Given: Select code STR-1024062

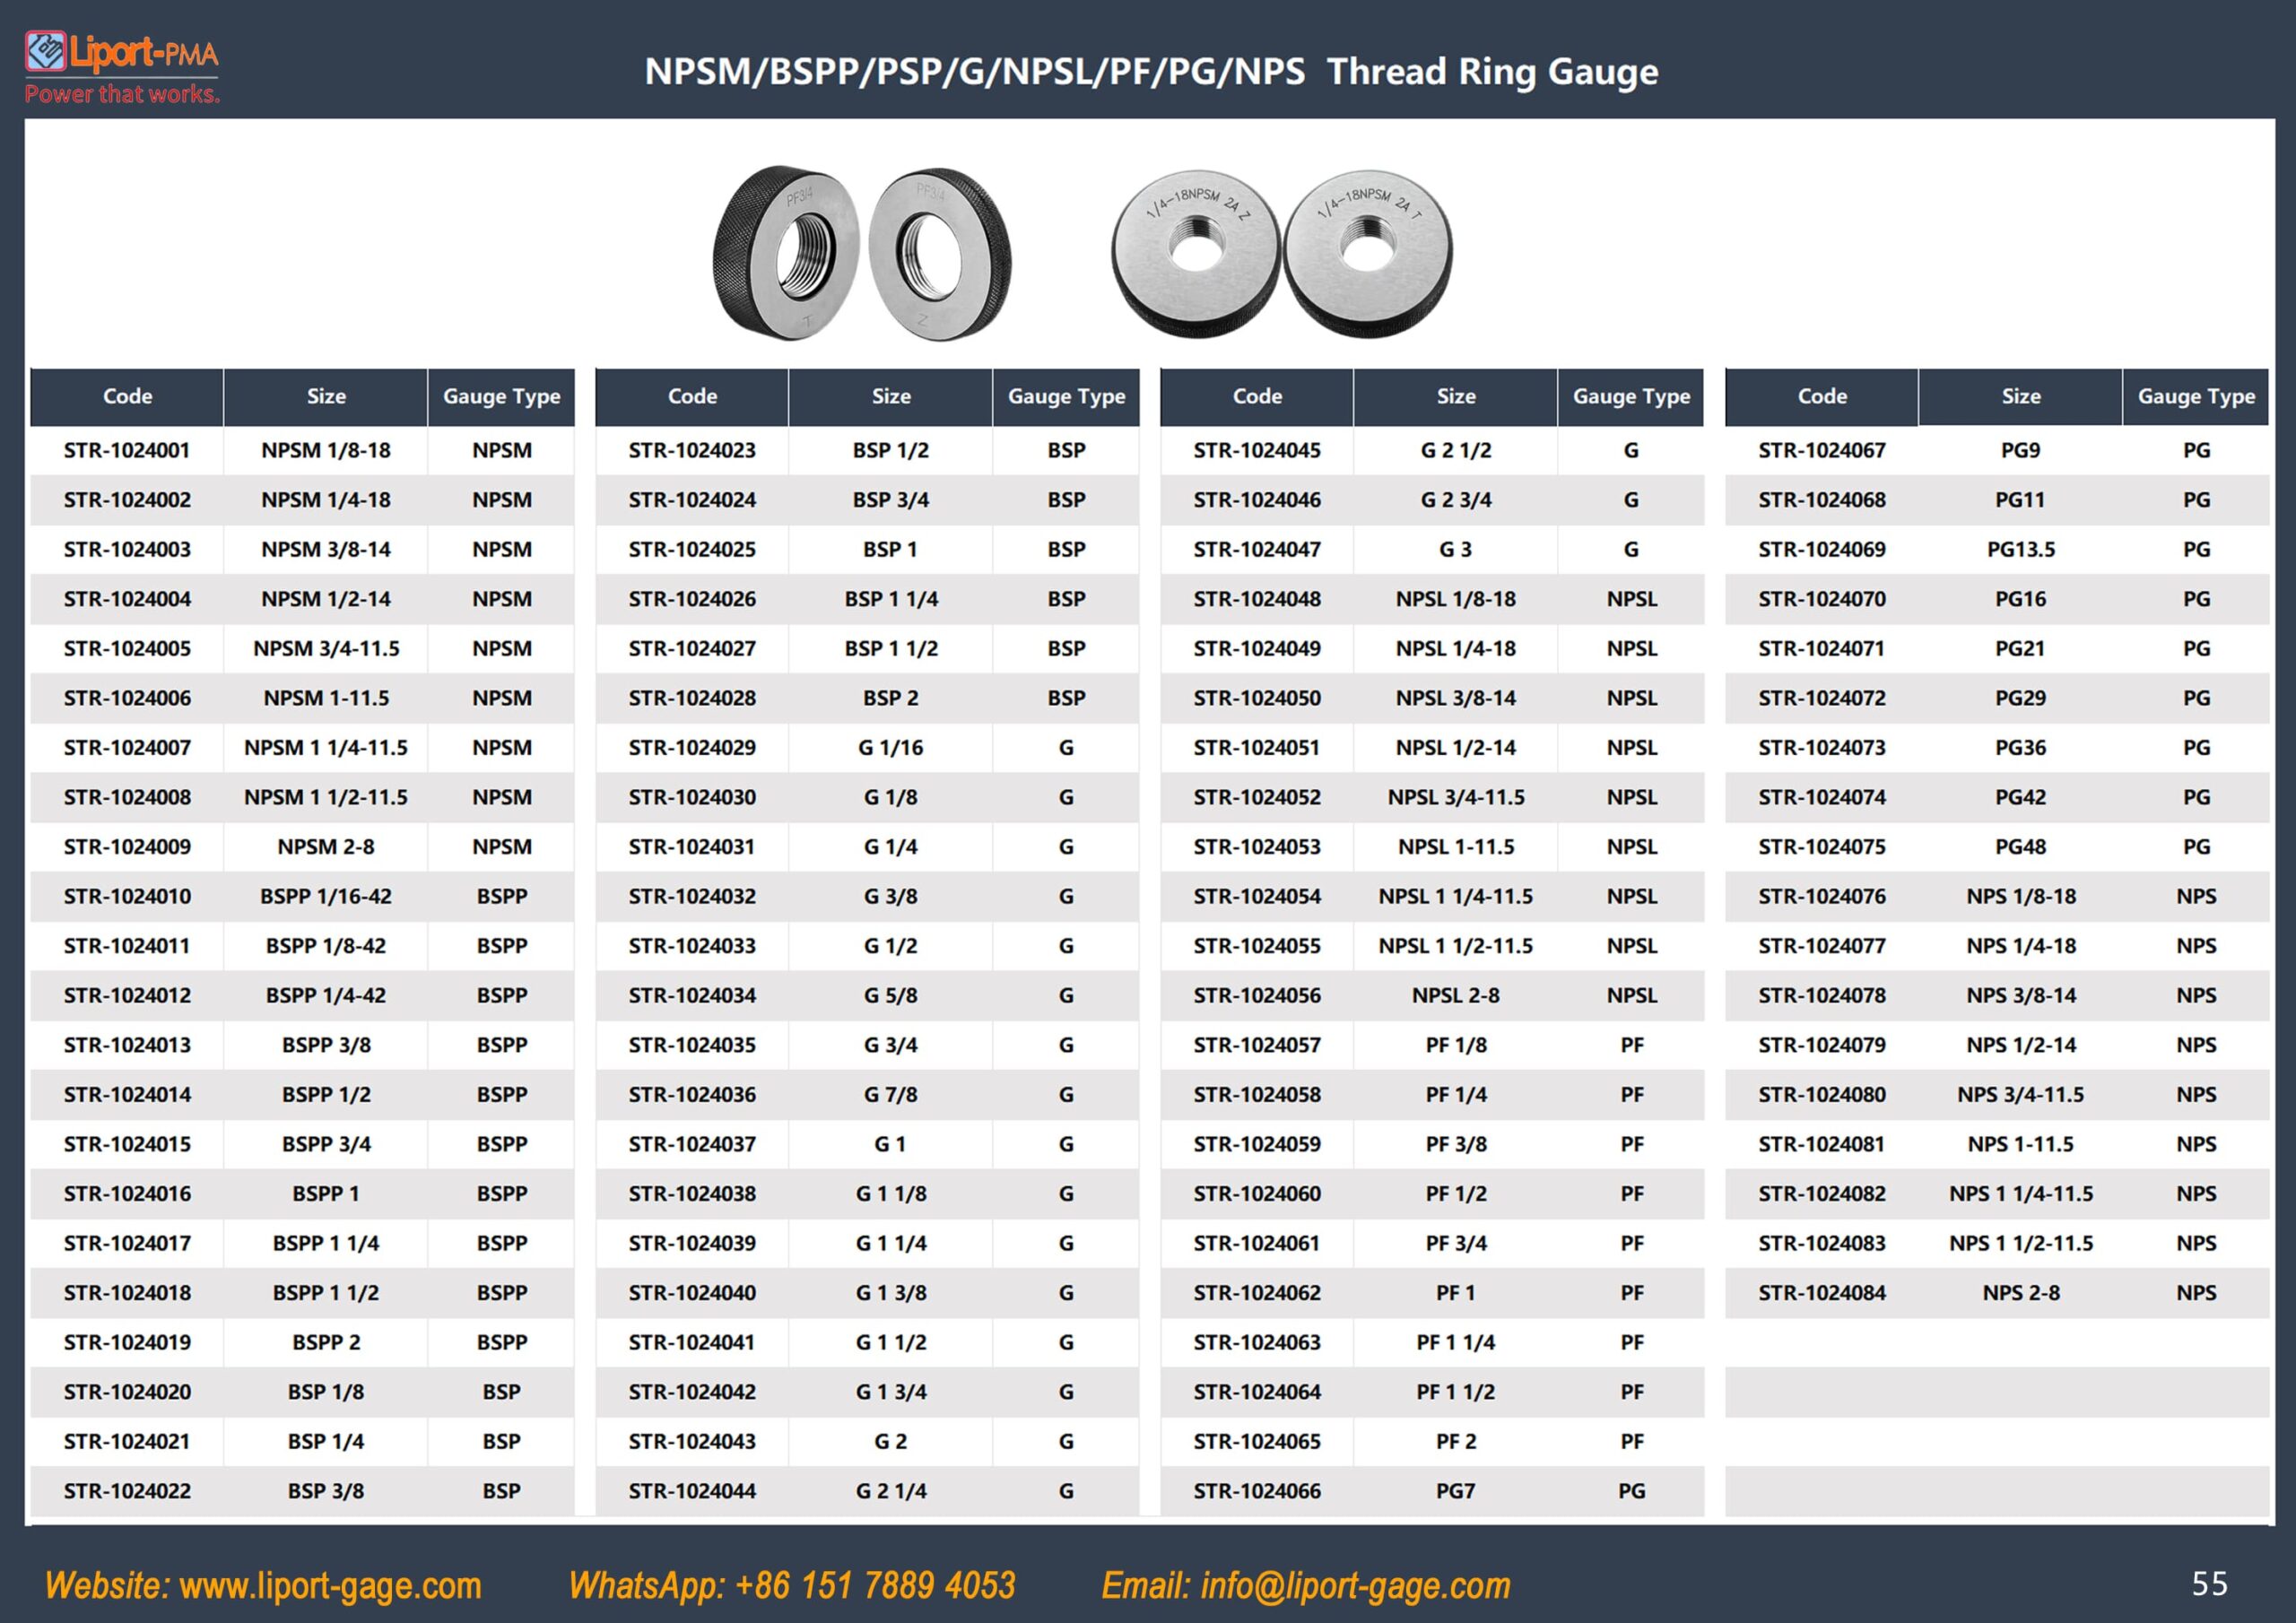Looking at the screenshot, I should pyautogui.click(x=1257, y=1293).
